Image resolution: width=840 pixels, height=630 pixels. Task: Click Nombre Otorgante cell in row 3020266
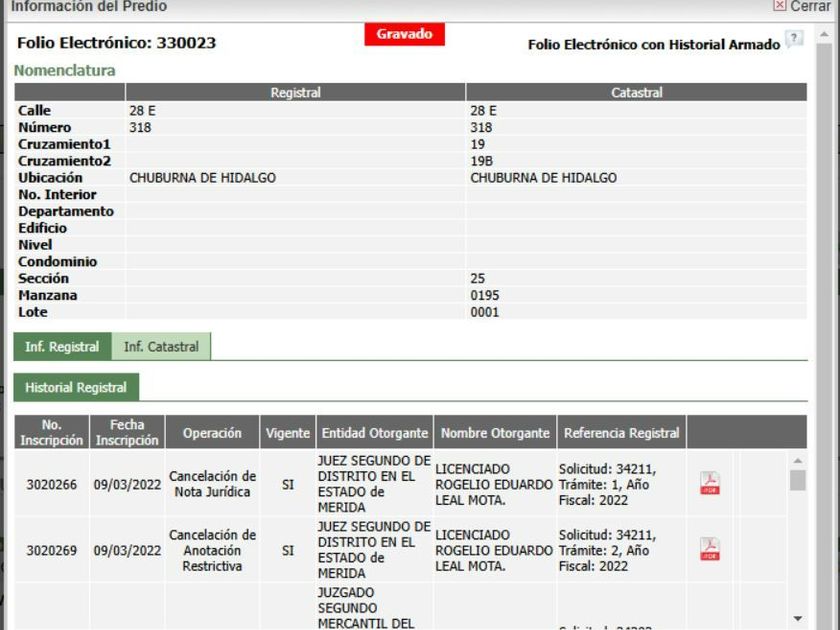[493, 484]
